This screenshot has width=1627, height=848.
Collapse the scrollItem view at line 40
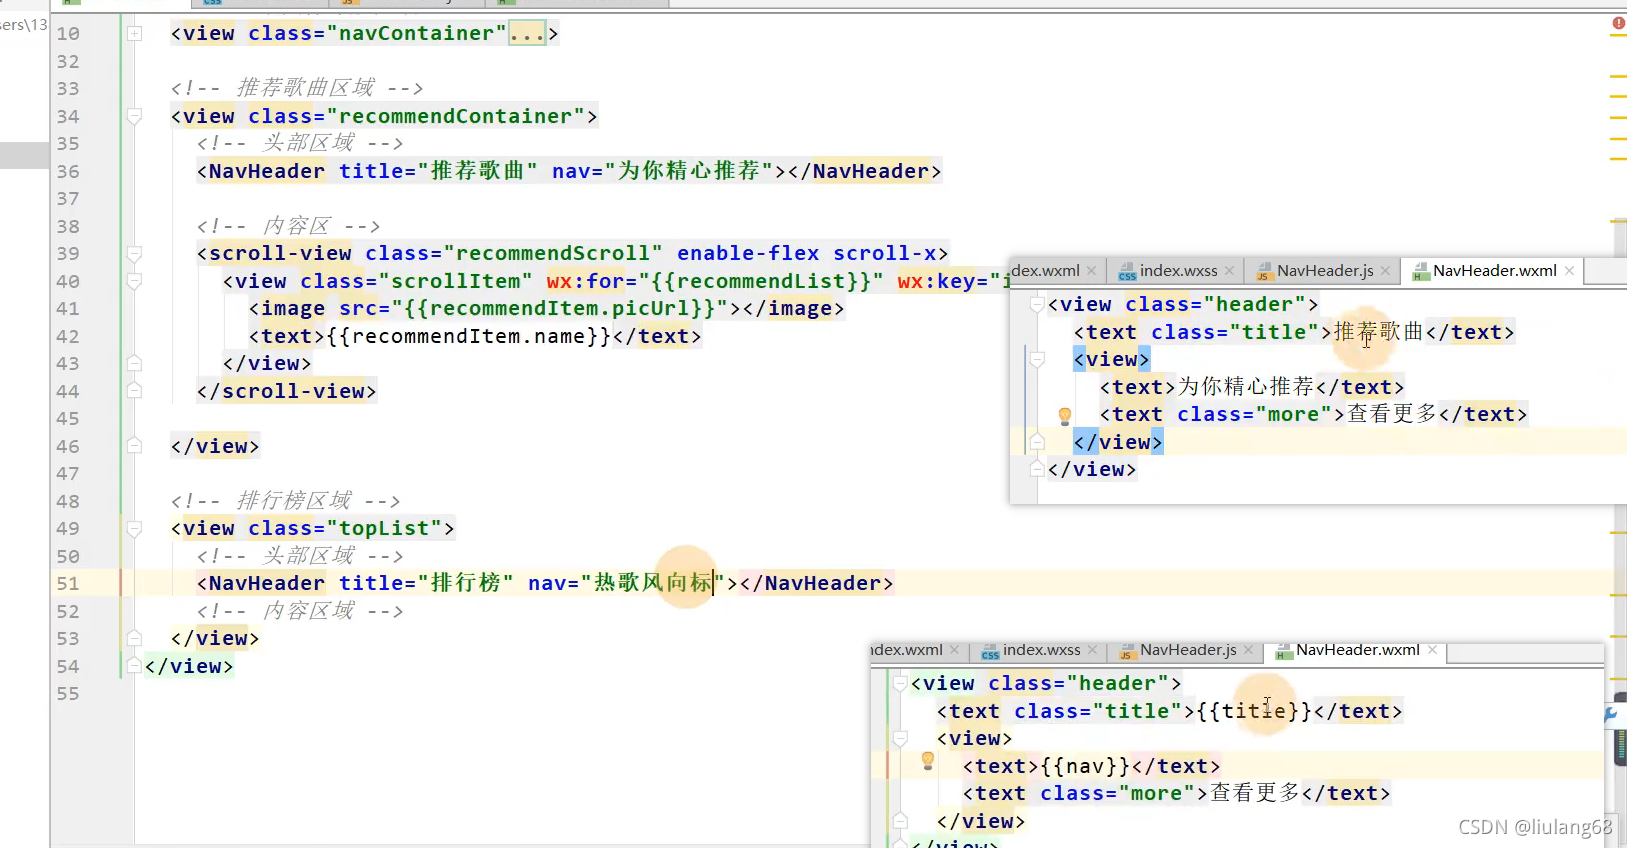(134, 282)
